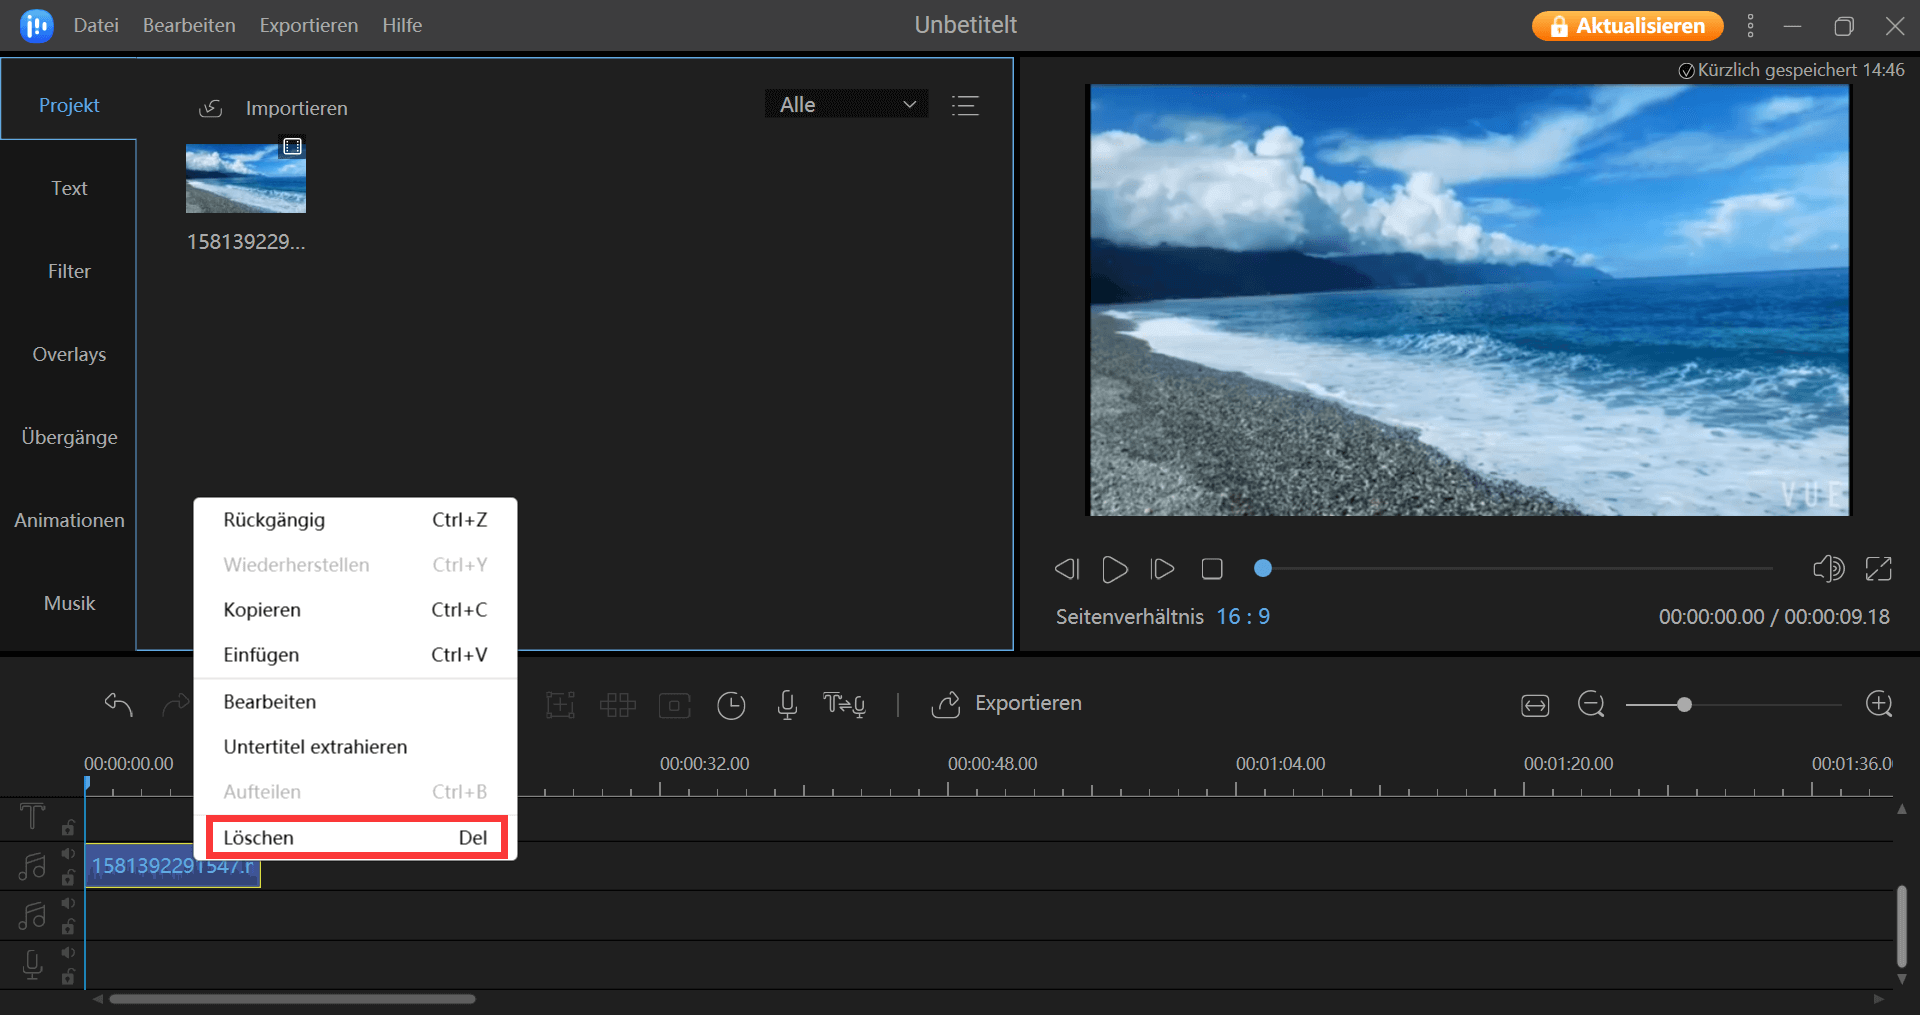Image resolution: width=1920 pixels, height=1015 pixels.
Task: Click the zoom-to-fit timeline icon
Action: (1535, 705)
